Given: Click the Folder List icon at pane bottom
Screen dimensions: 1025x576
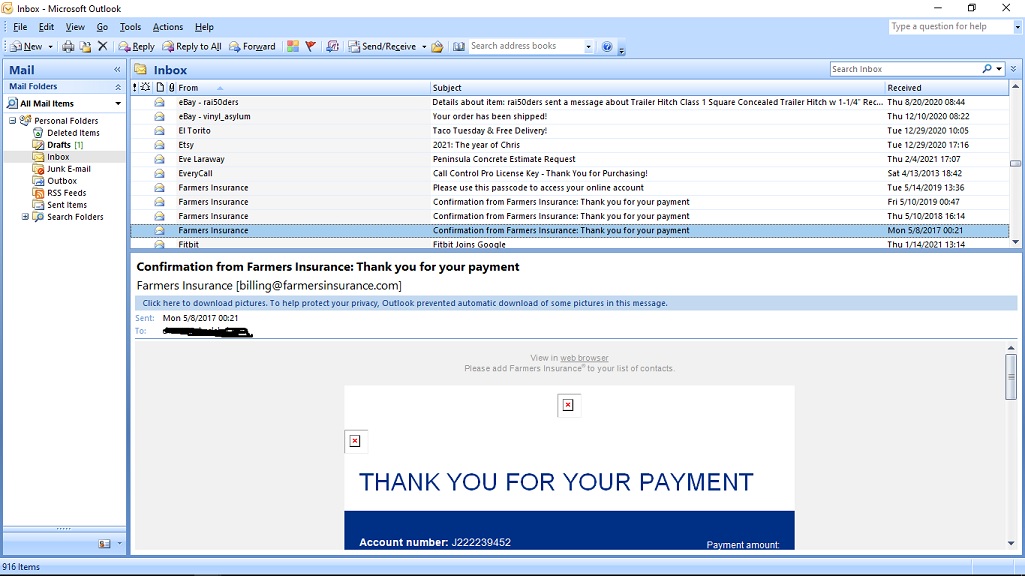Looking at the screenshot, I should click(x=104, y=543).
